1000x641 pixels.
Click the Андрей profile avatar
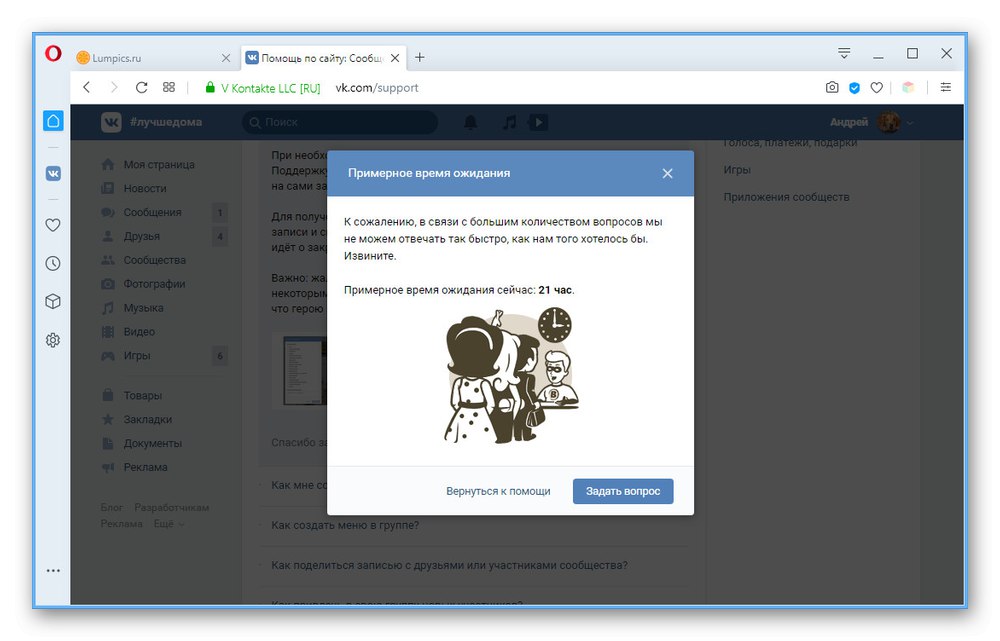(x=889, y=122)
